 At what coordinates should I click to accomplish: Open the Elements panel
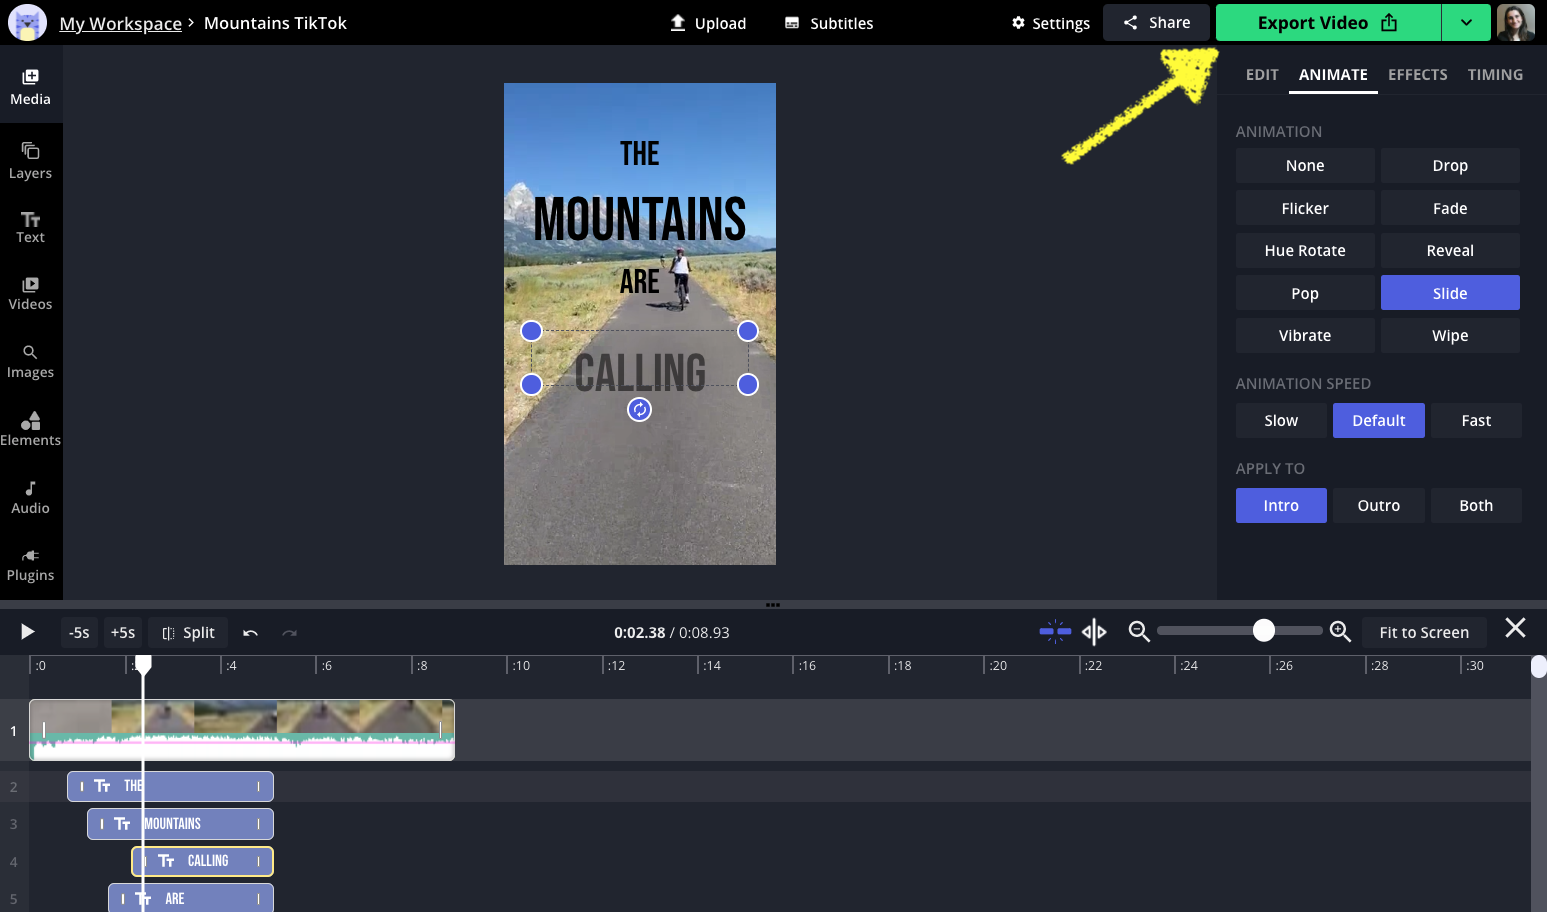click(30, 428)
